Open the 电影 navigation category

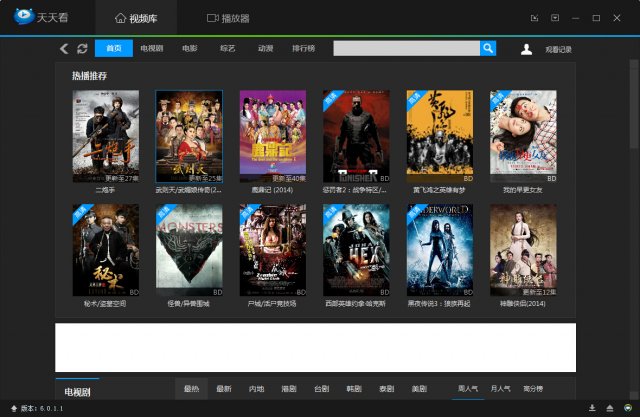pyautogui.click(x=189, y=48)
